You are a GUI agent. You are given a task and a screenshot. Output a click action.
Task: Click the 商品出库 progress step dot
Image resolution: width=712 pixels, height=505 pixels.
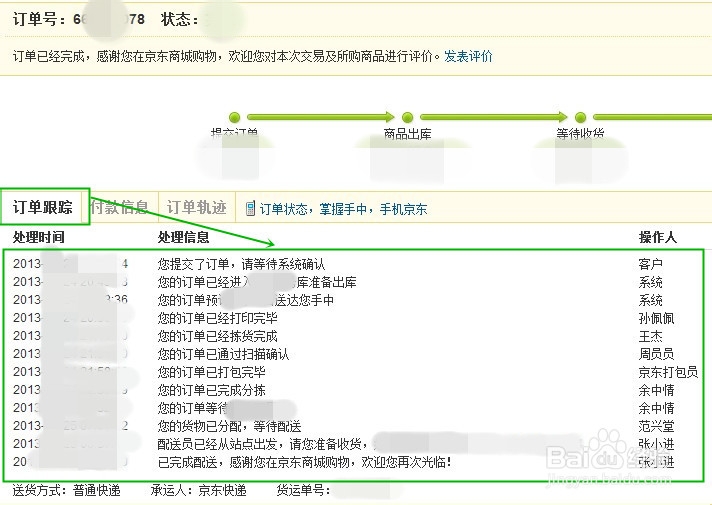coord(407,118)
